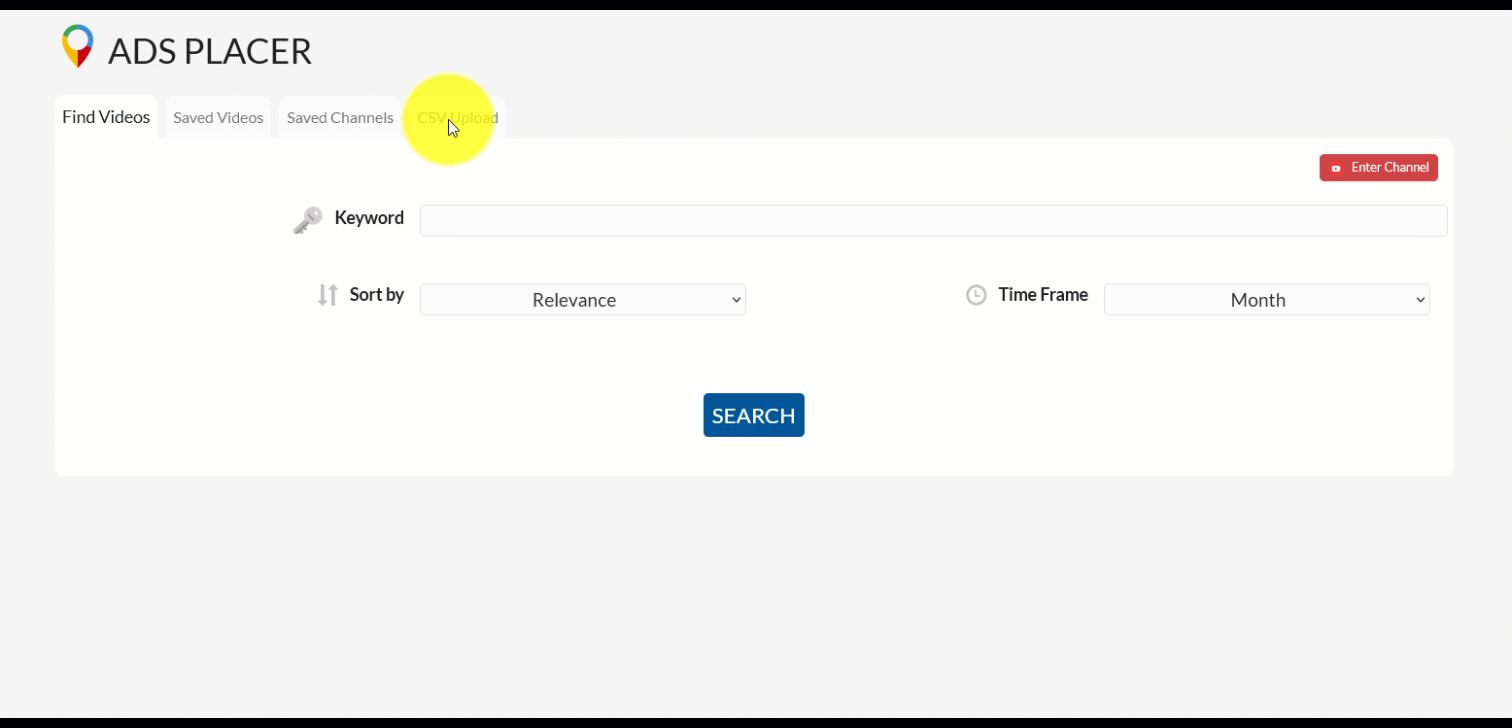Select the CSV Upload tab
This screenshot has width=1512, height=728.
pos(458,118)
